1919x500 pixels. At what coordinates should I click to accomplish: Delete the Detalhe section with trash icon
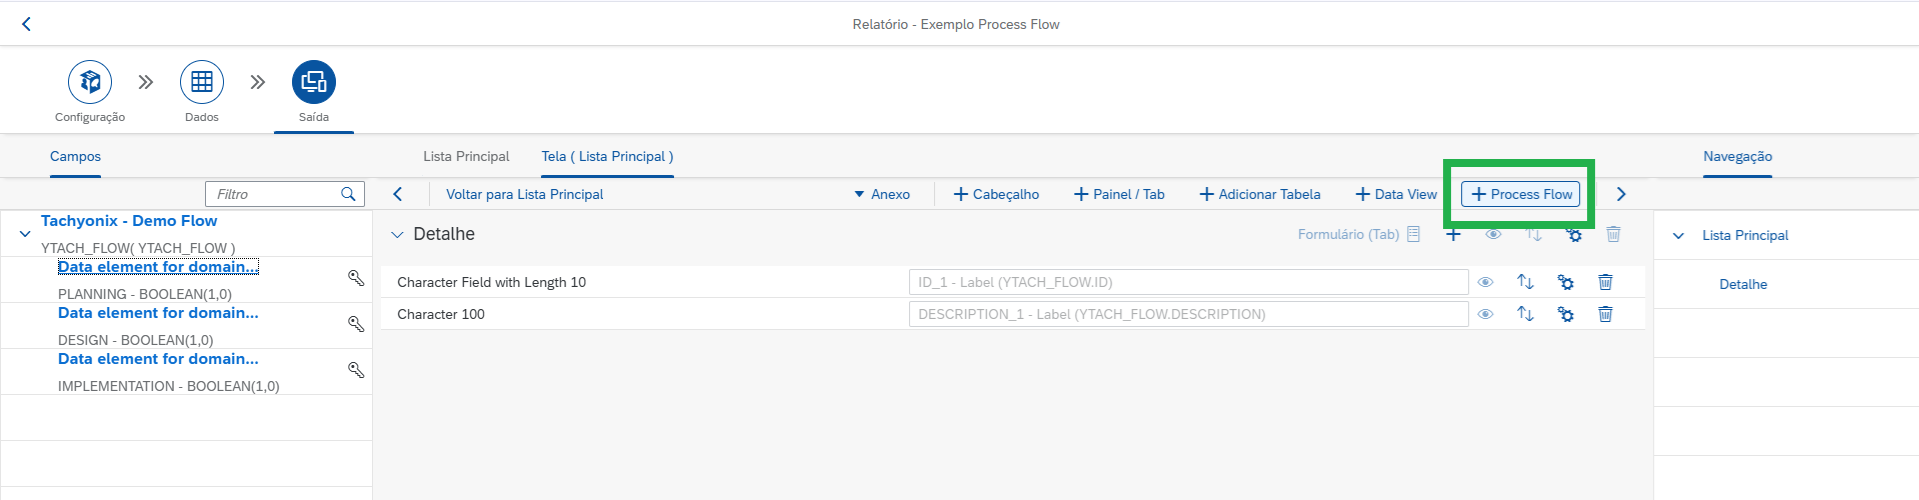pyautogui.click(x=1613, y=234)
